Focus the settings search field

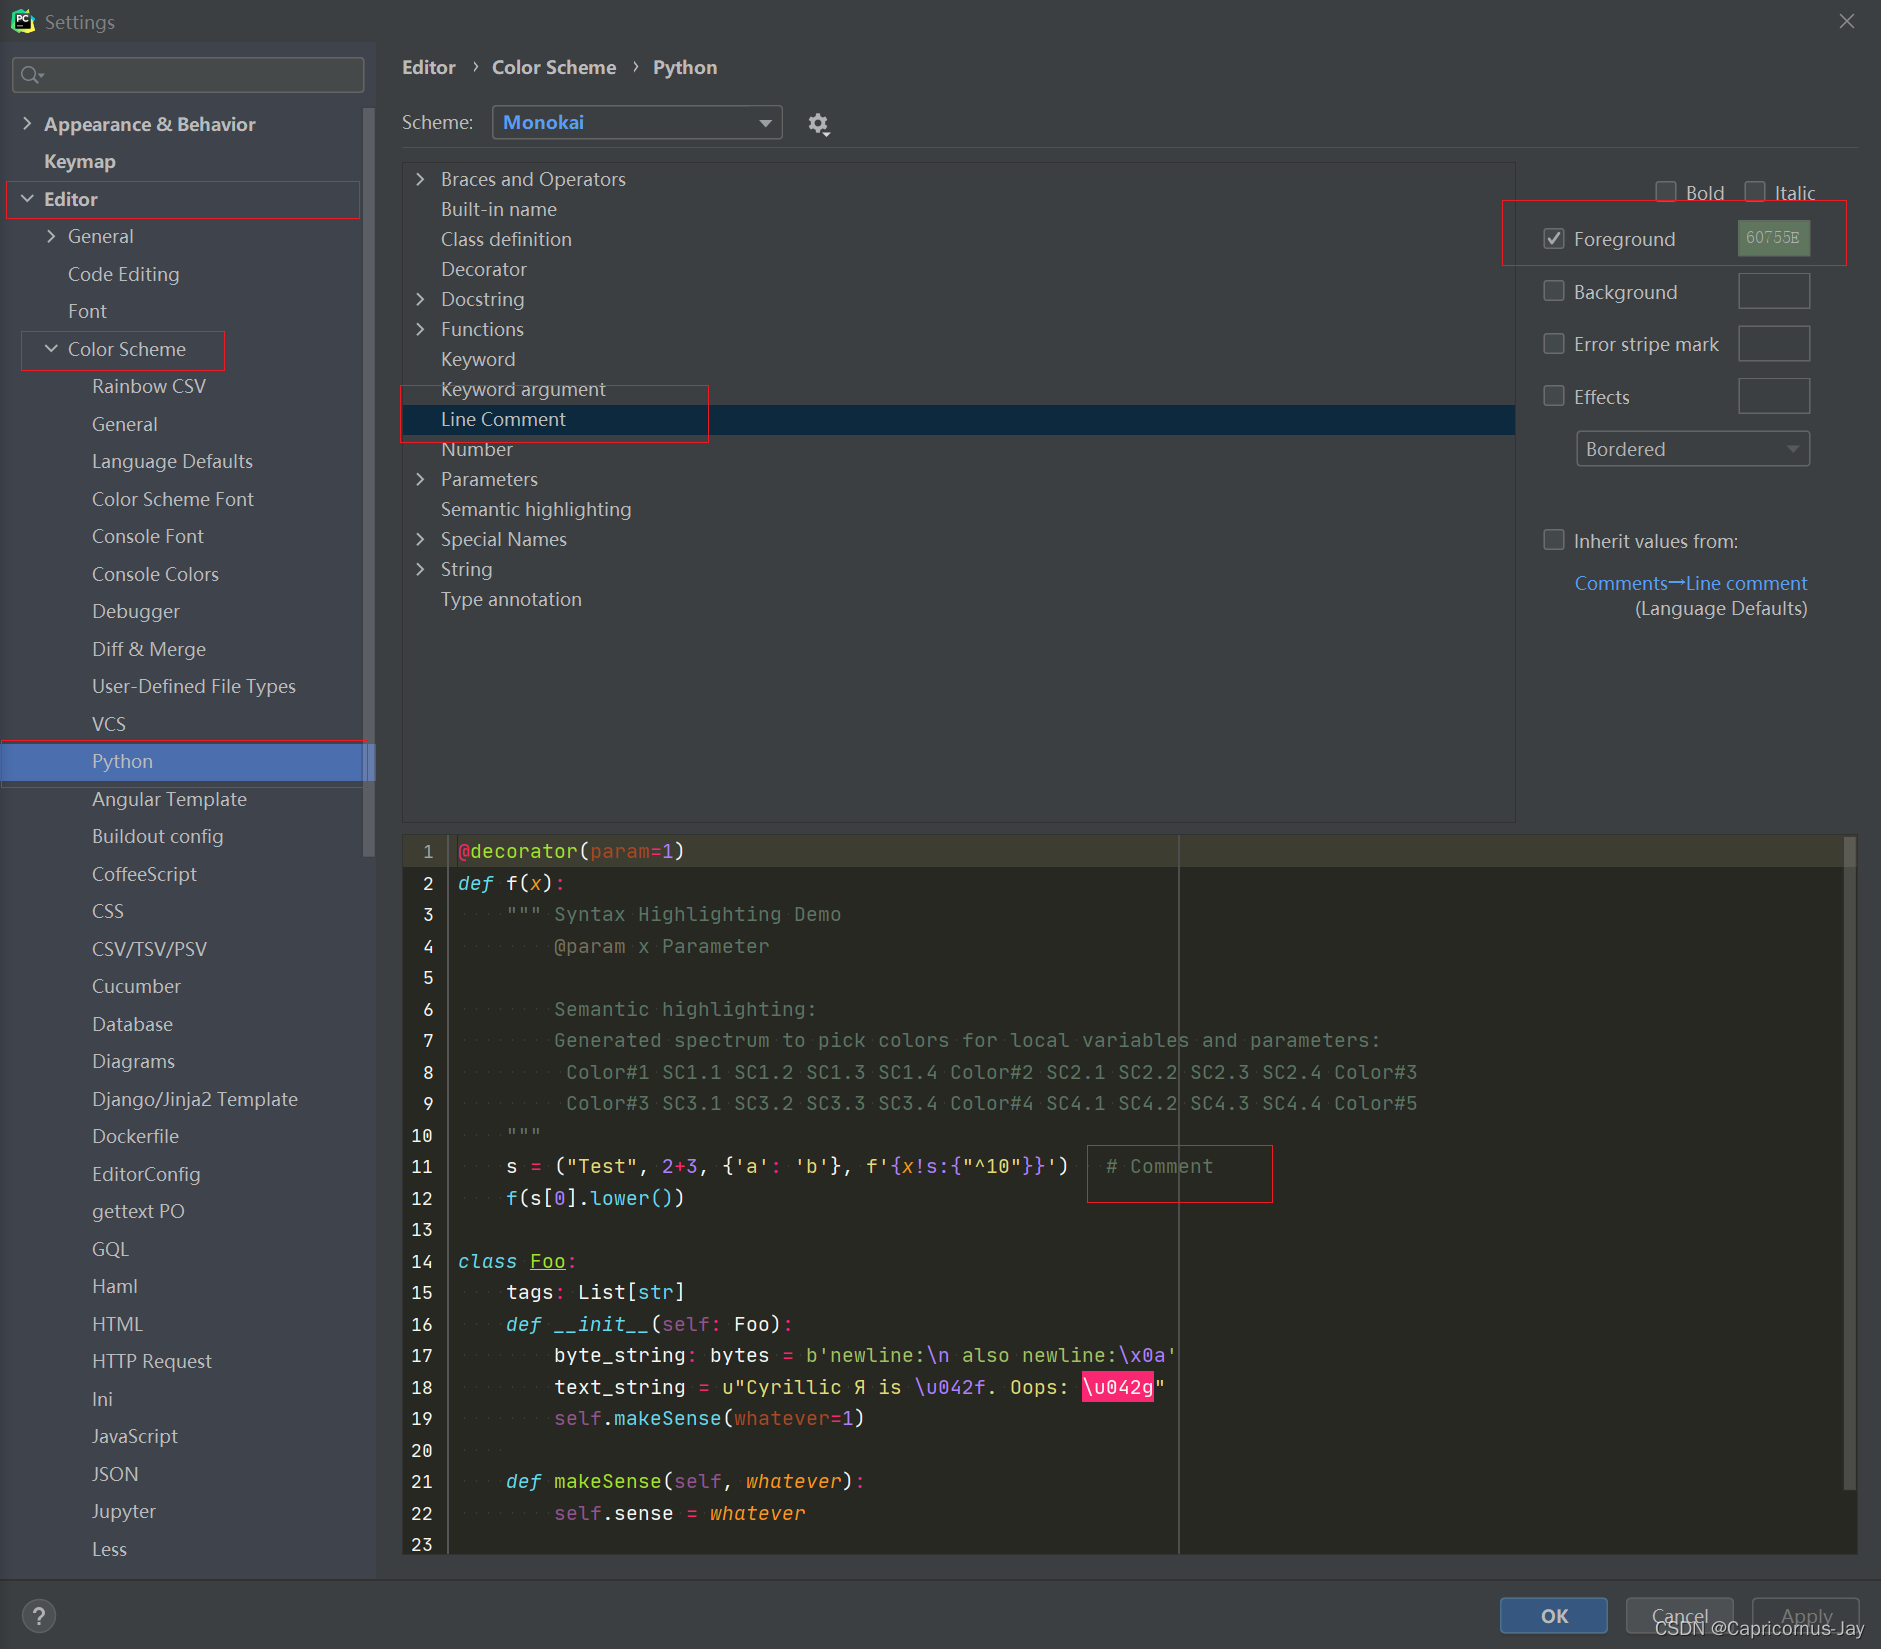188,75
